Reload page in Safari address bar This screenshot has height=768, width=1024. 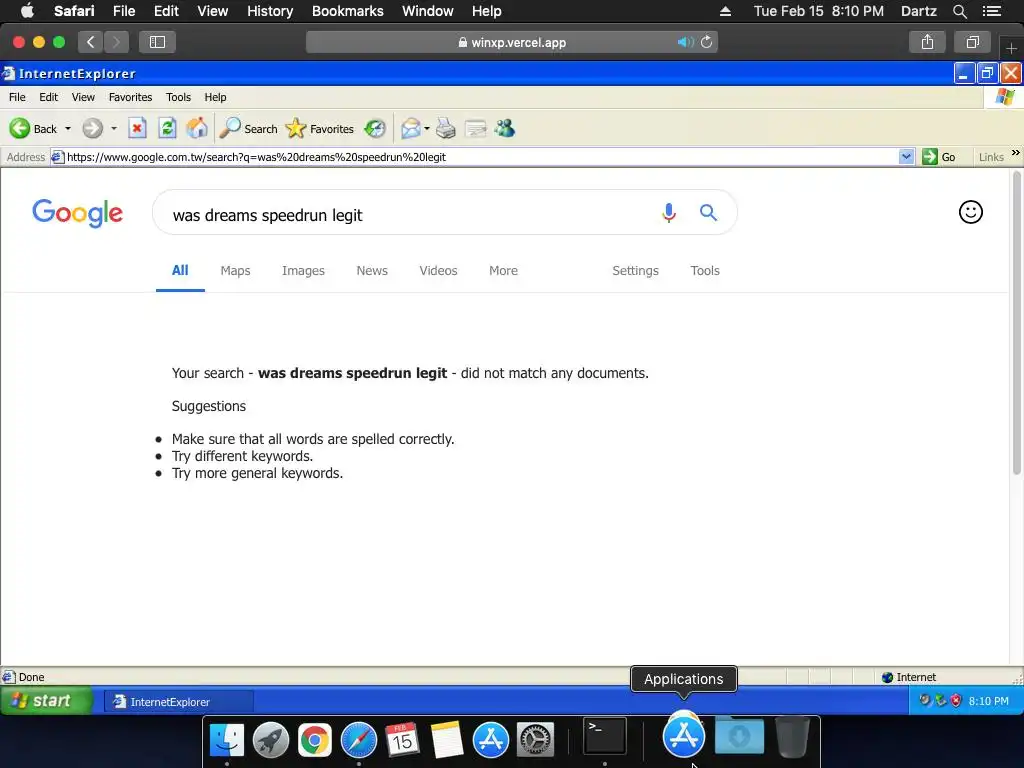click(x=707, y=42)
